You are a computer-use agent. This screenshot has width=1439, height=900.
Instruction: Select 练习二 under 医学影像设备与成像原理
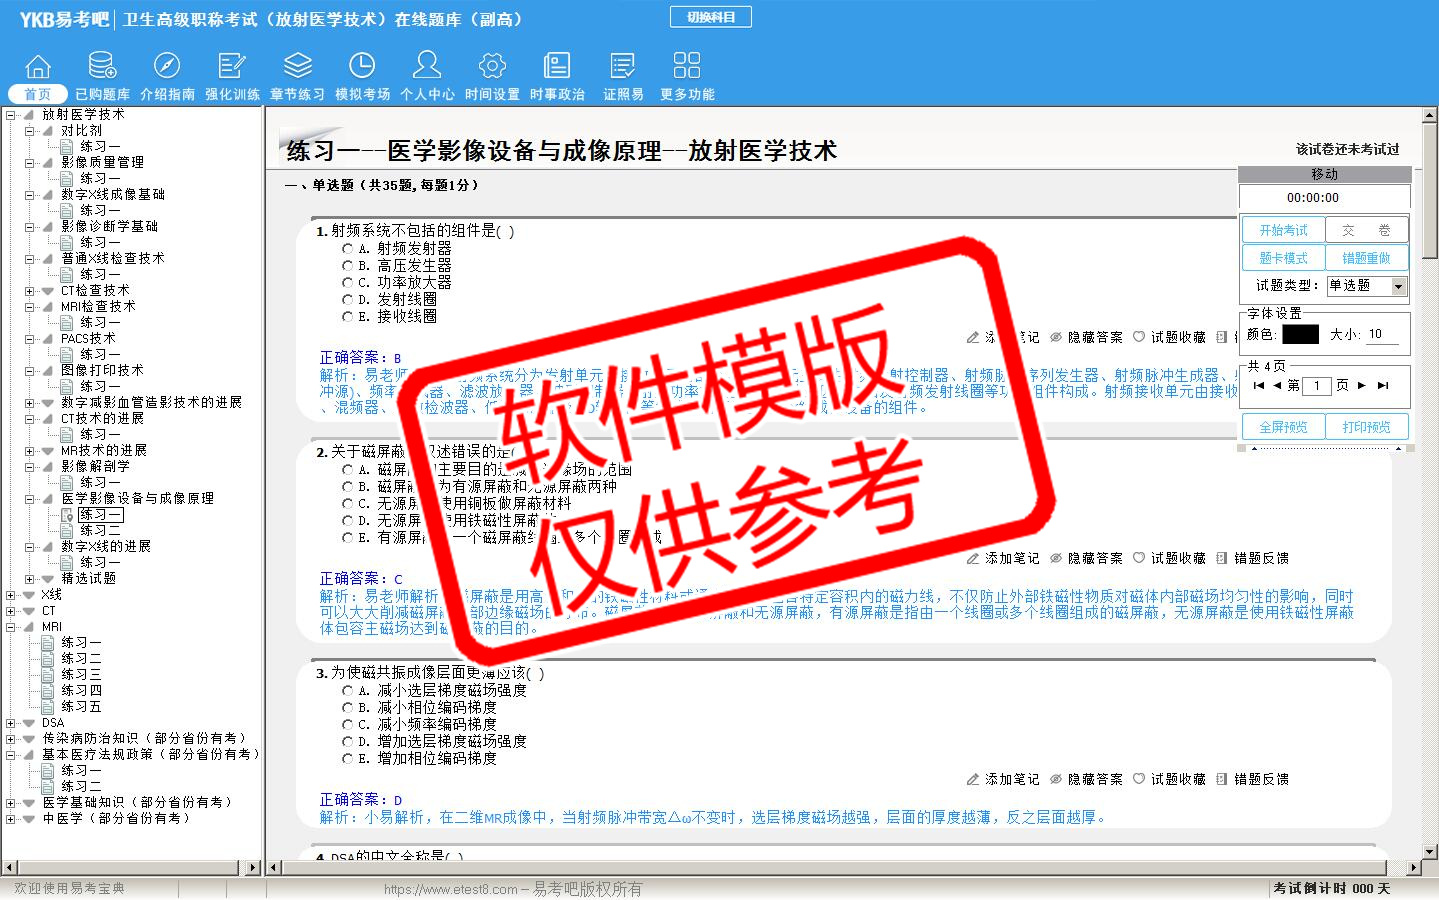(x=100, y=531)
